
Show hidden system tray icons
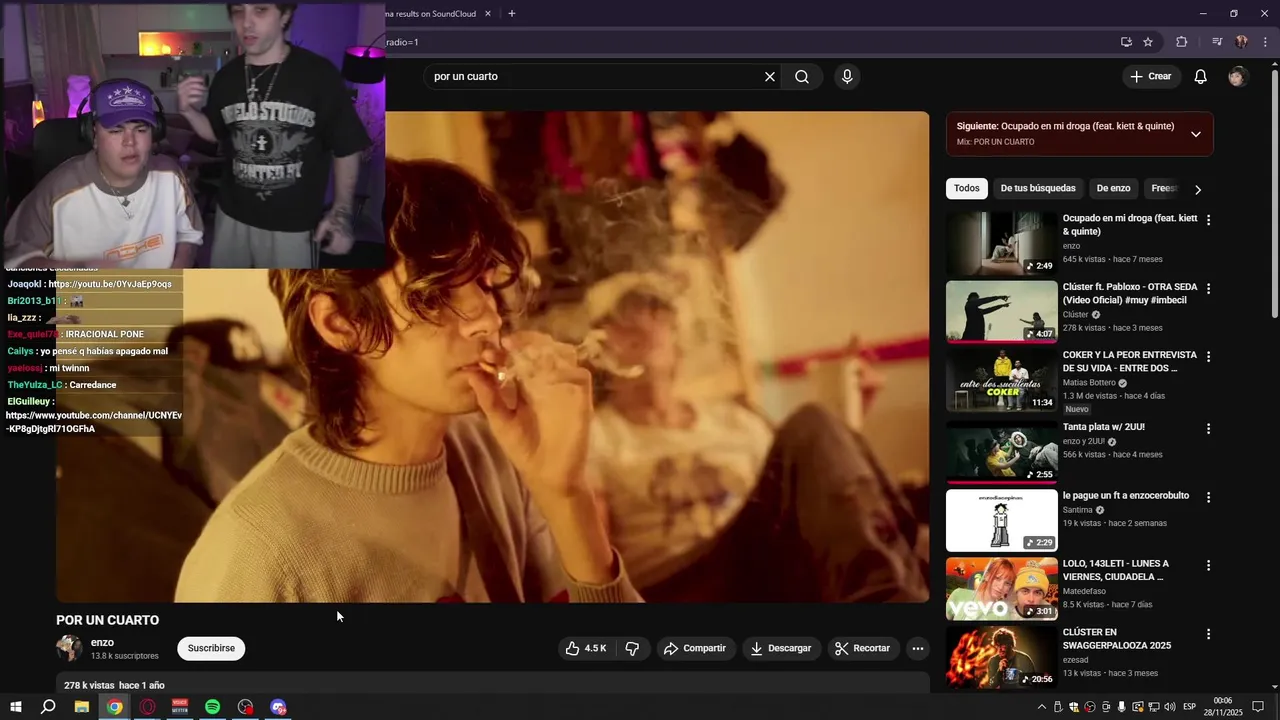coord(1042,707)
